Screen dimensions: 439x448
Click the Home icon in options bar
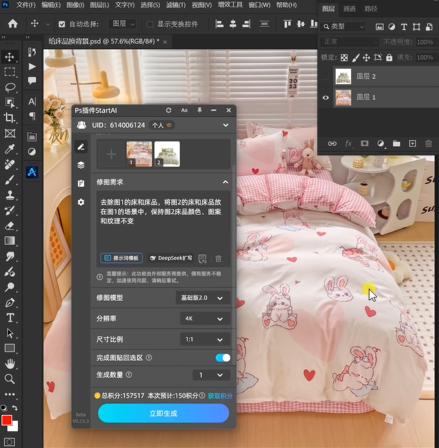(13, 24)
